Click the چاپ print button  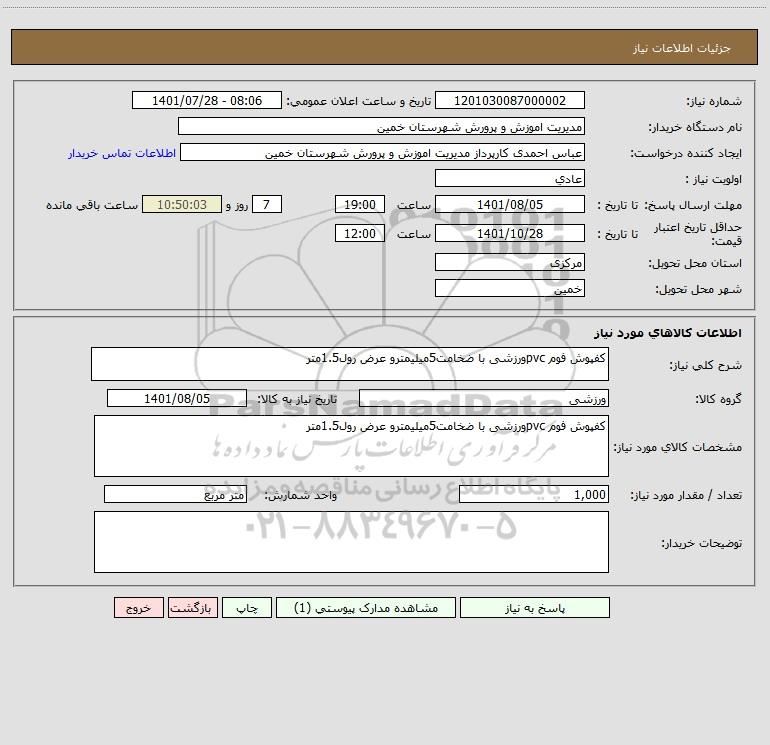(x=247, y=607)
